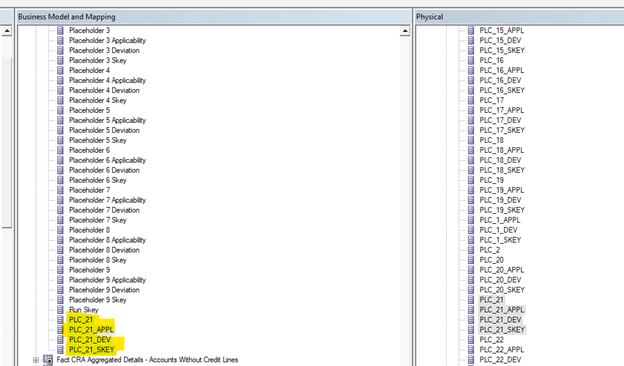This screenshot has width=624, height=366.
Task: Click the physical column icon beside PLC_17_DEV
Action: point(471,120)
